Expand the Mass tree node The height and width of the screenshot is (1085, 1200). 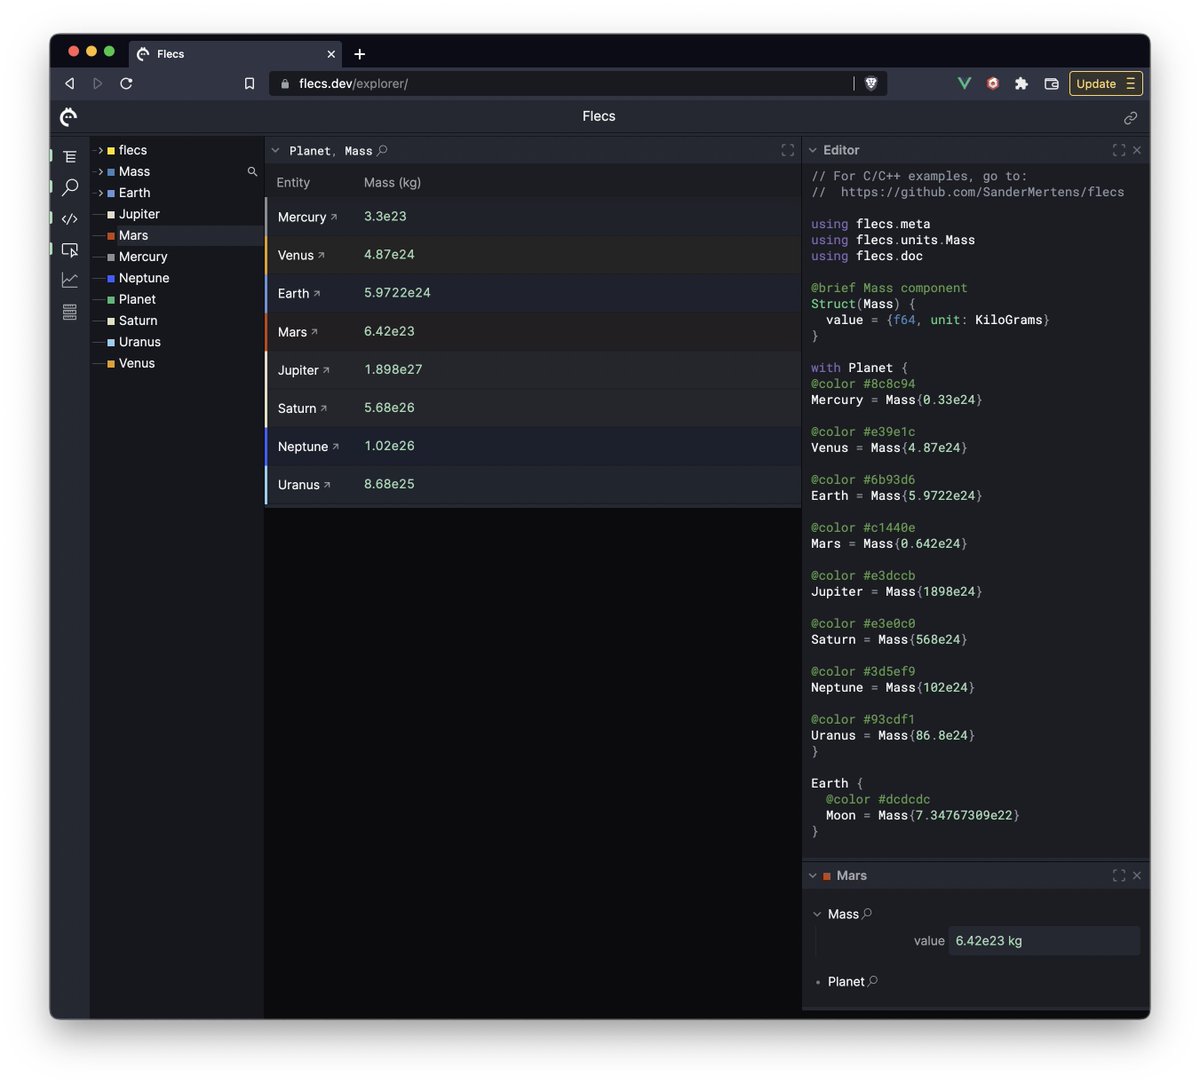100,172
